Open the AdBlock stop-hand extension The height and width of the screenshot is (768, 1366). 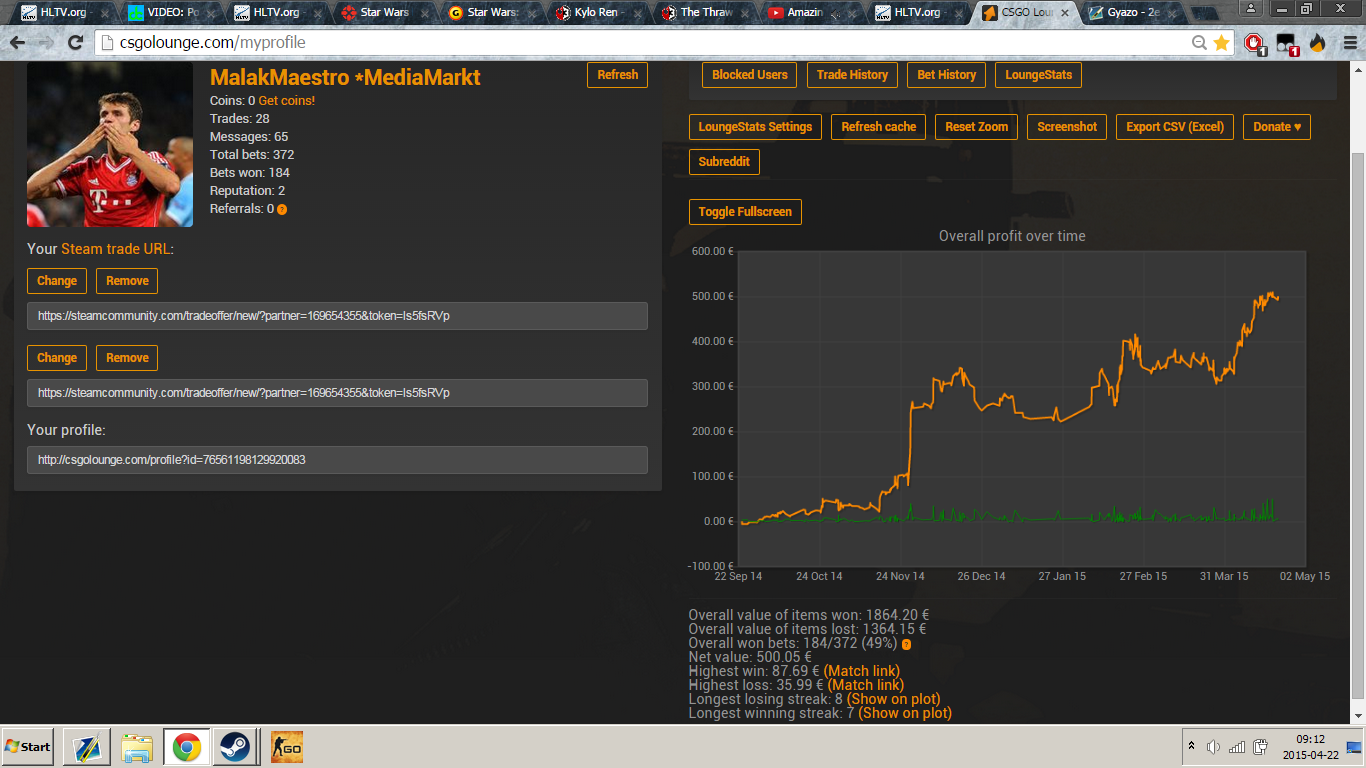click(x=1254, y=43)
